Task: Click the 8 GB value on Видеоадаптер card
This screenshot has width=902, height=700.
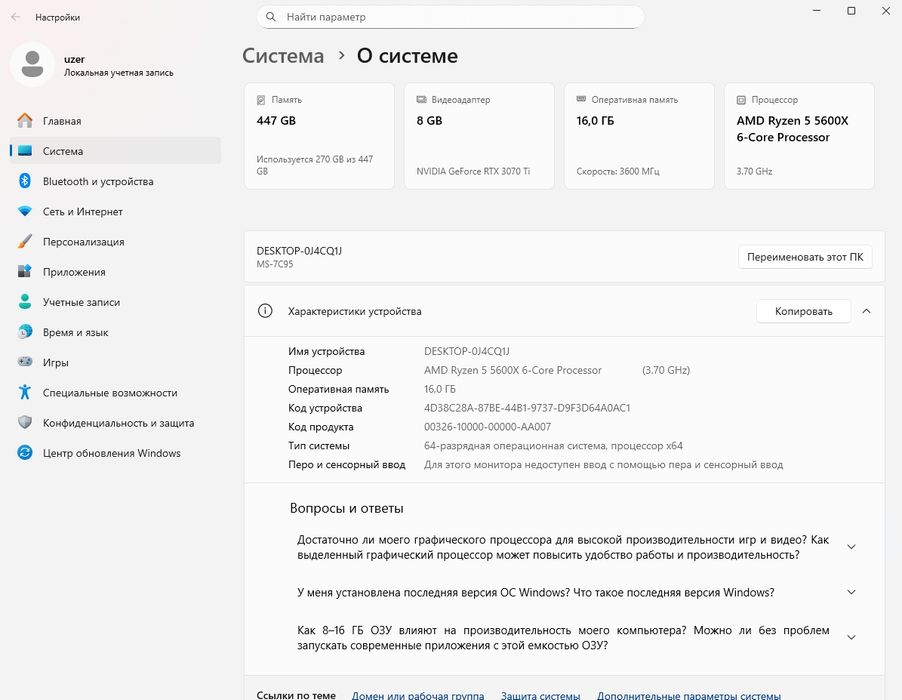Action: click(x=429, y=120)
